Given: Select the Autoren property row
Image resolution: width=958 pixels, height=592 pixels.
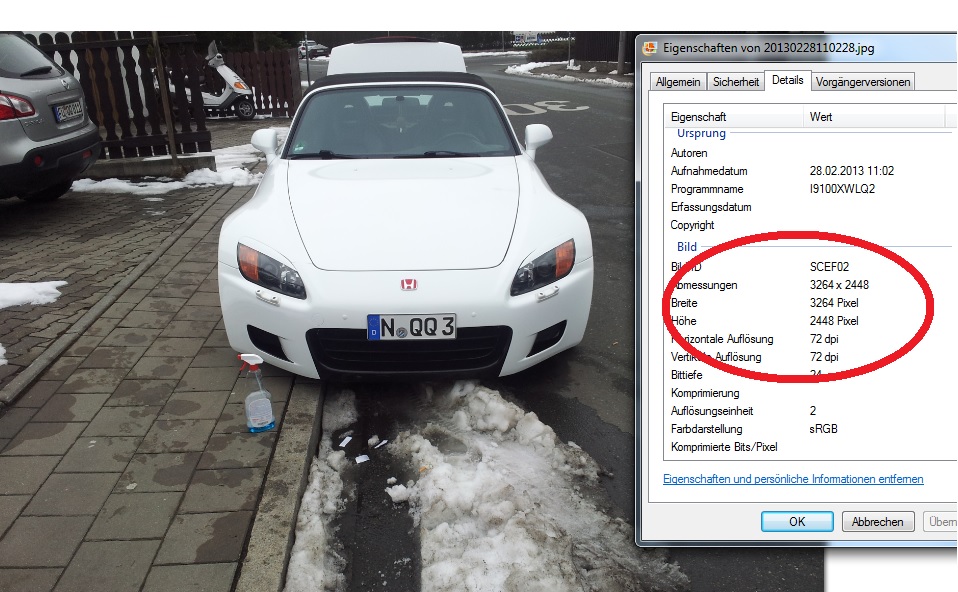Looking at the screenshot, I should pos(689,153).
